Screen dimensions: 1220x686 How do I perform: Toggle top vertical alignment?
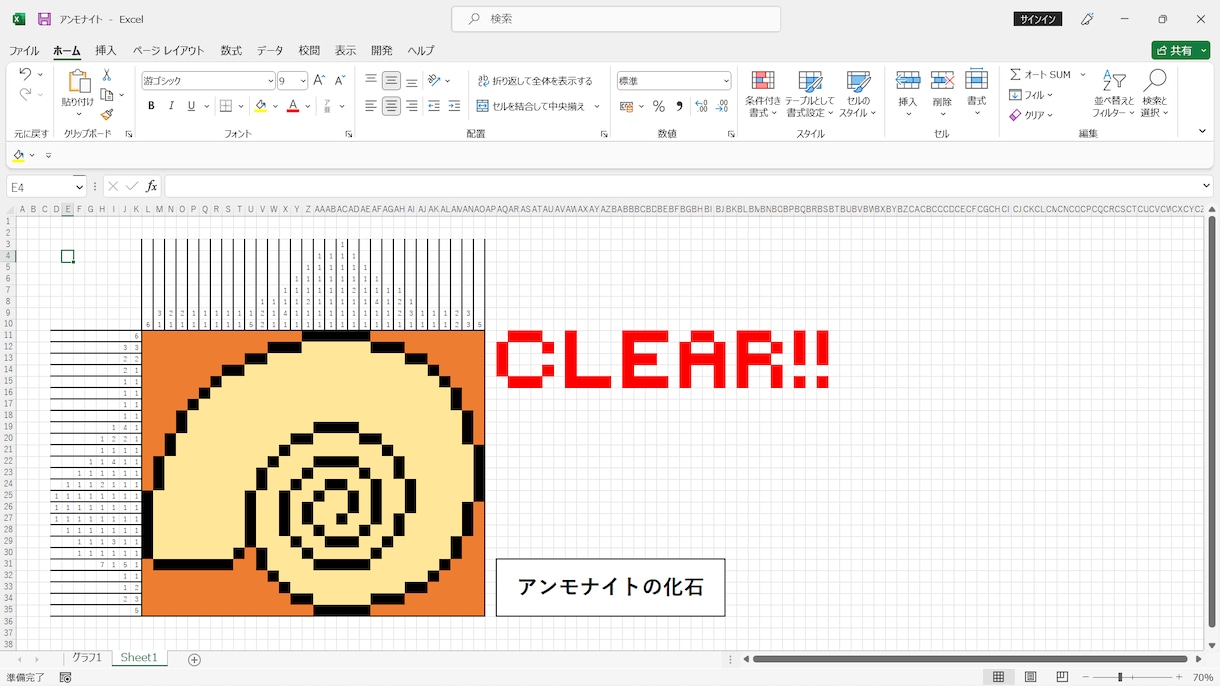371,81
